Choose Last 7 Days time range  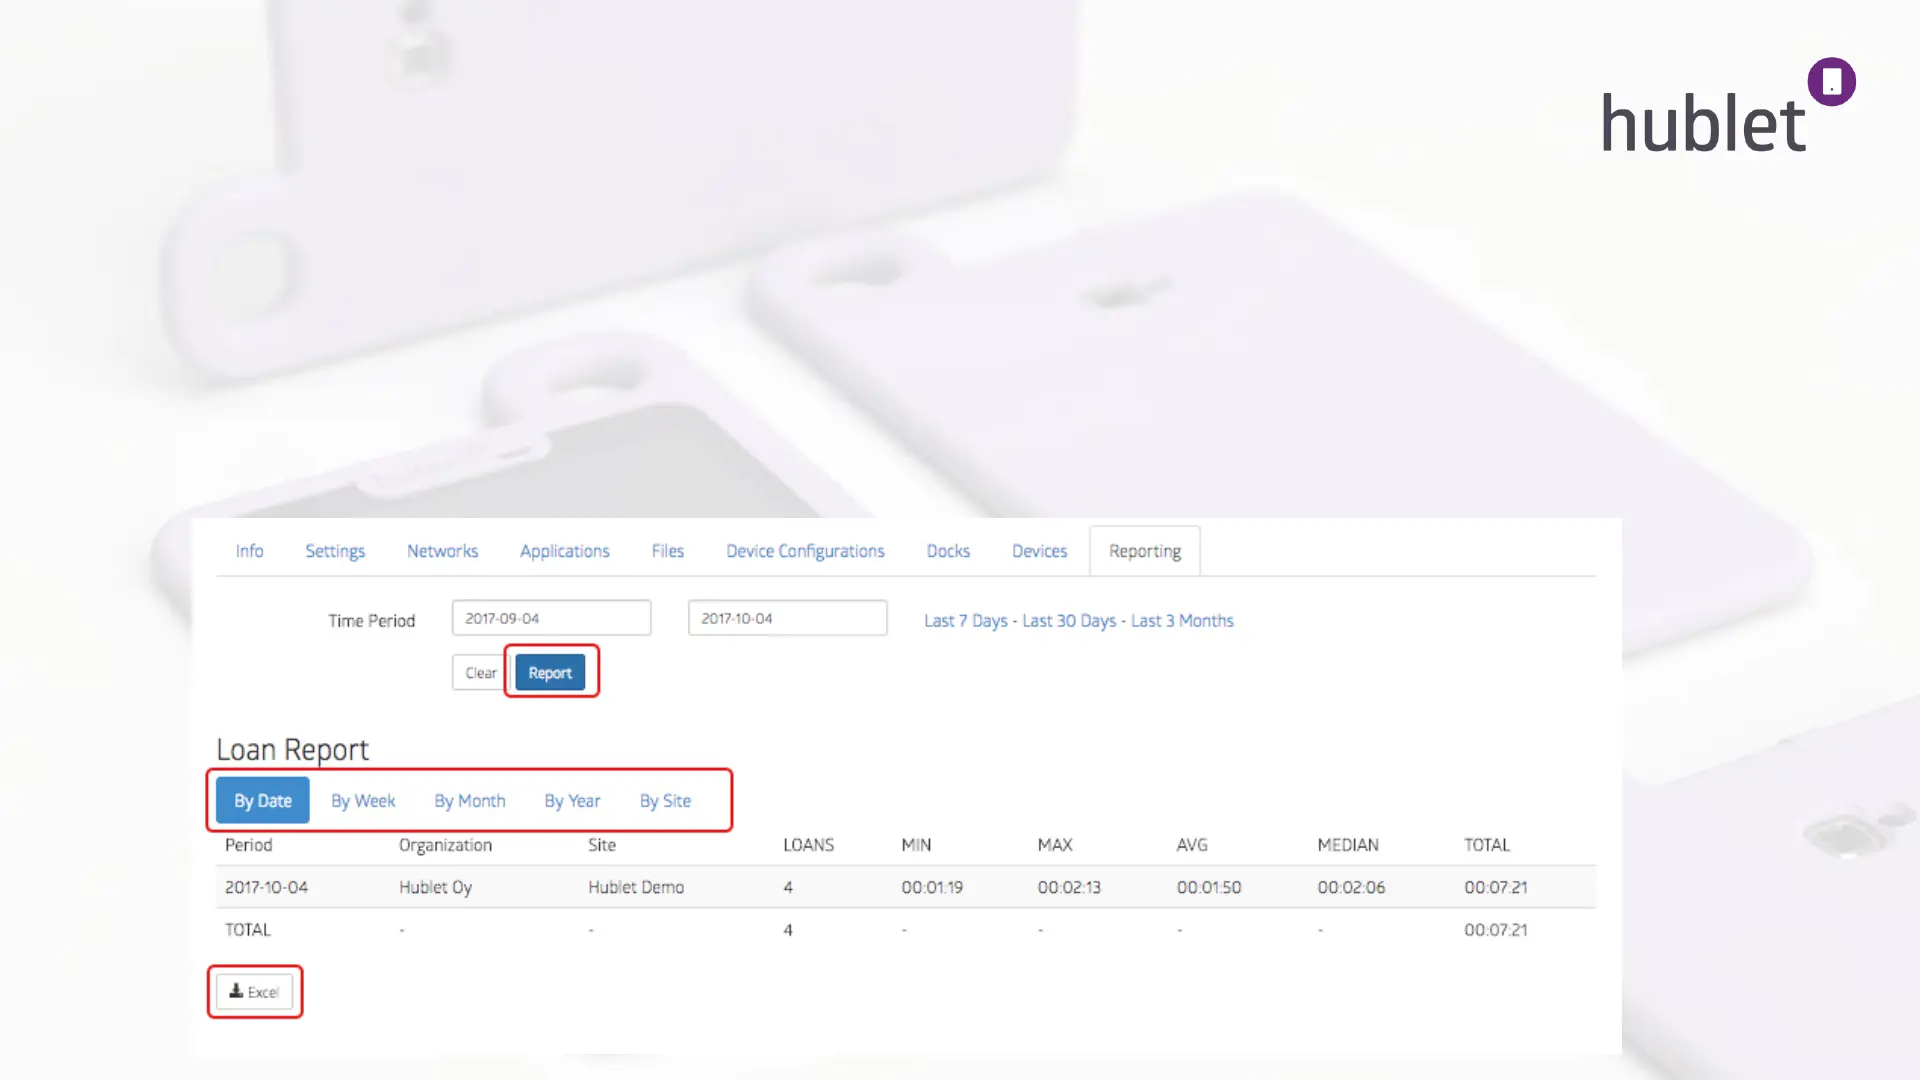[965, 621]
